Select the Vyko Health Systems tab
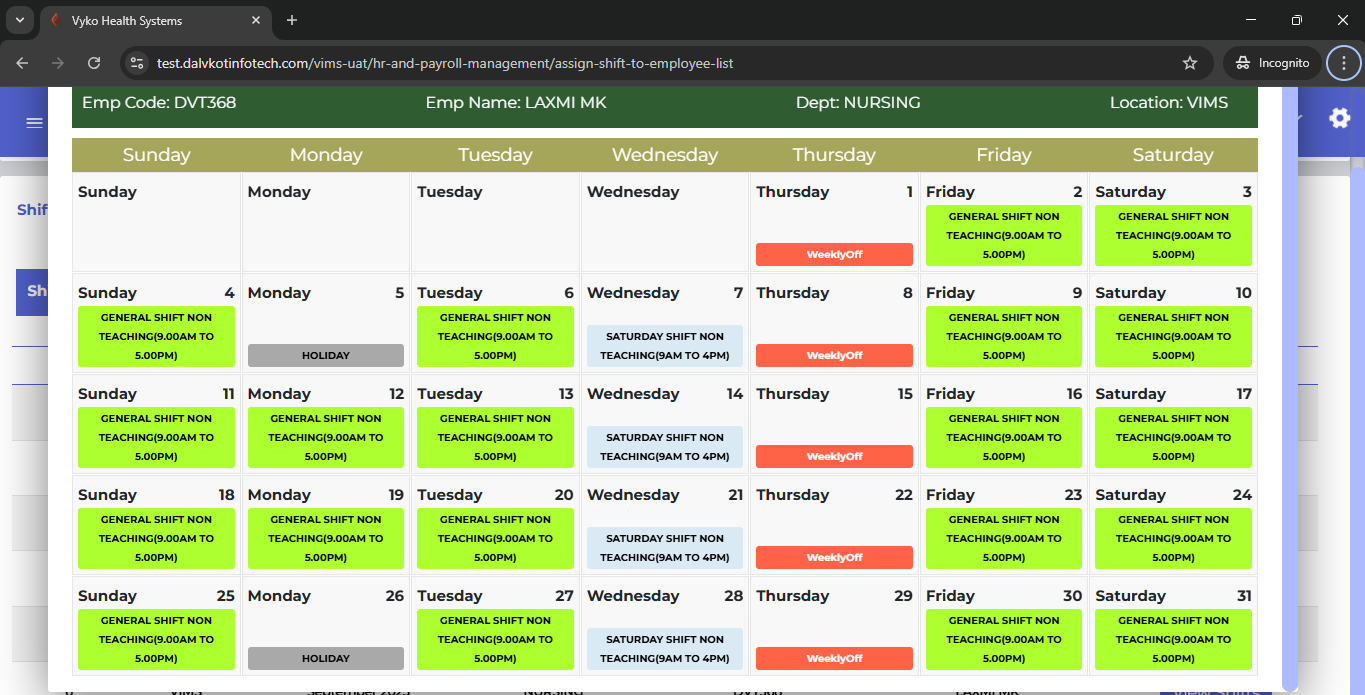This screenshot has width=1365, height=695. tap(150, 20)
